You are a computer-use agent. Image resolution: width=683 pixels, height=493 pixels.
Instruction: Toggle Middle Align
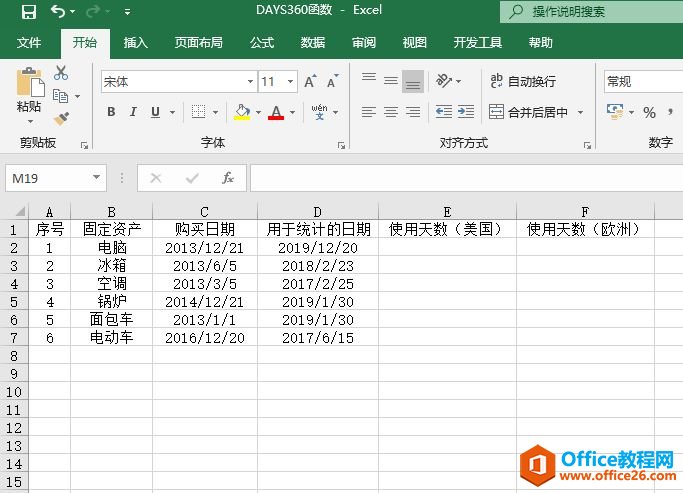tap(391, 81)
